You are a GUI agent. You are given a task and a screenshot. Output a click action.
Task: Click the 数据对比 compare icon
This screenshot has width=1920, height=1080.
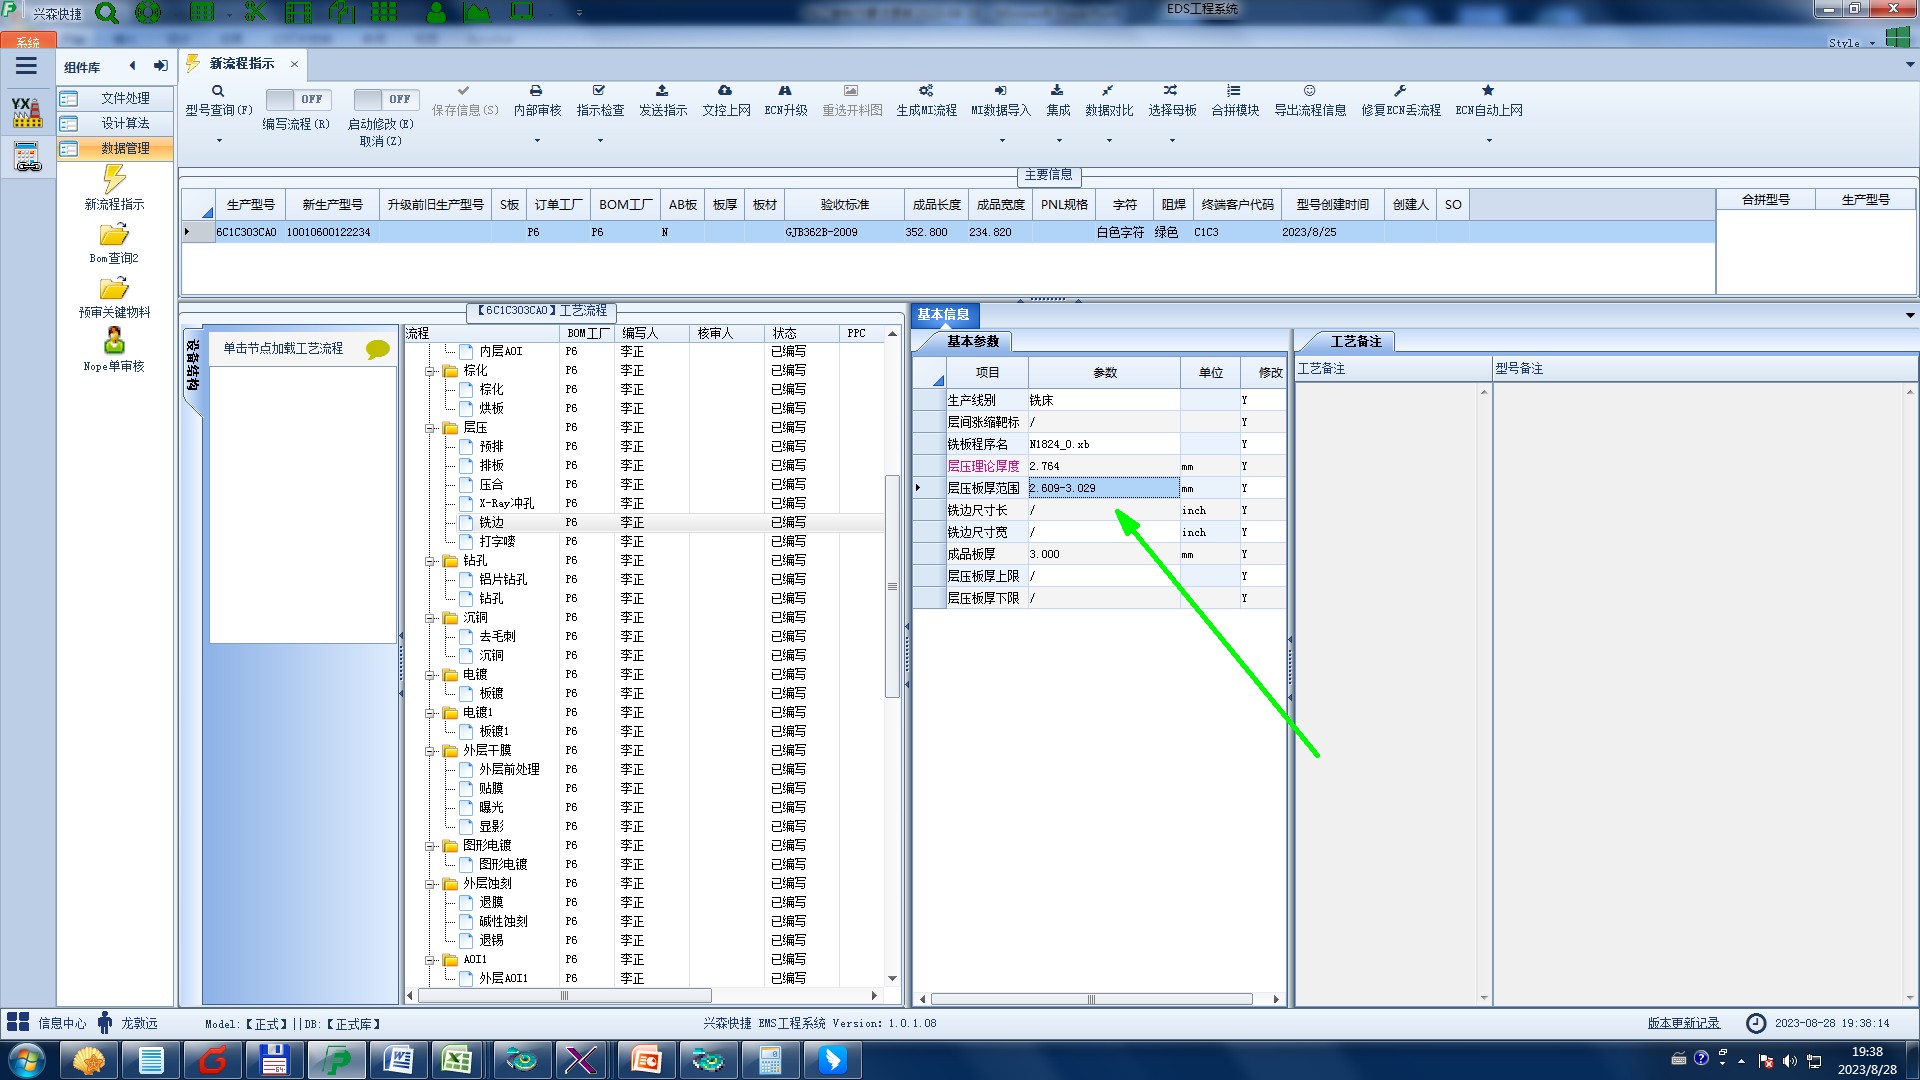[1108, 91]
